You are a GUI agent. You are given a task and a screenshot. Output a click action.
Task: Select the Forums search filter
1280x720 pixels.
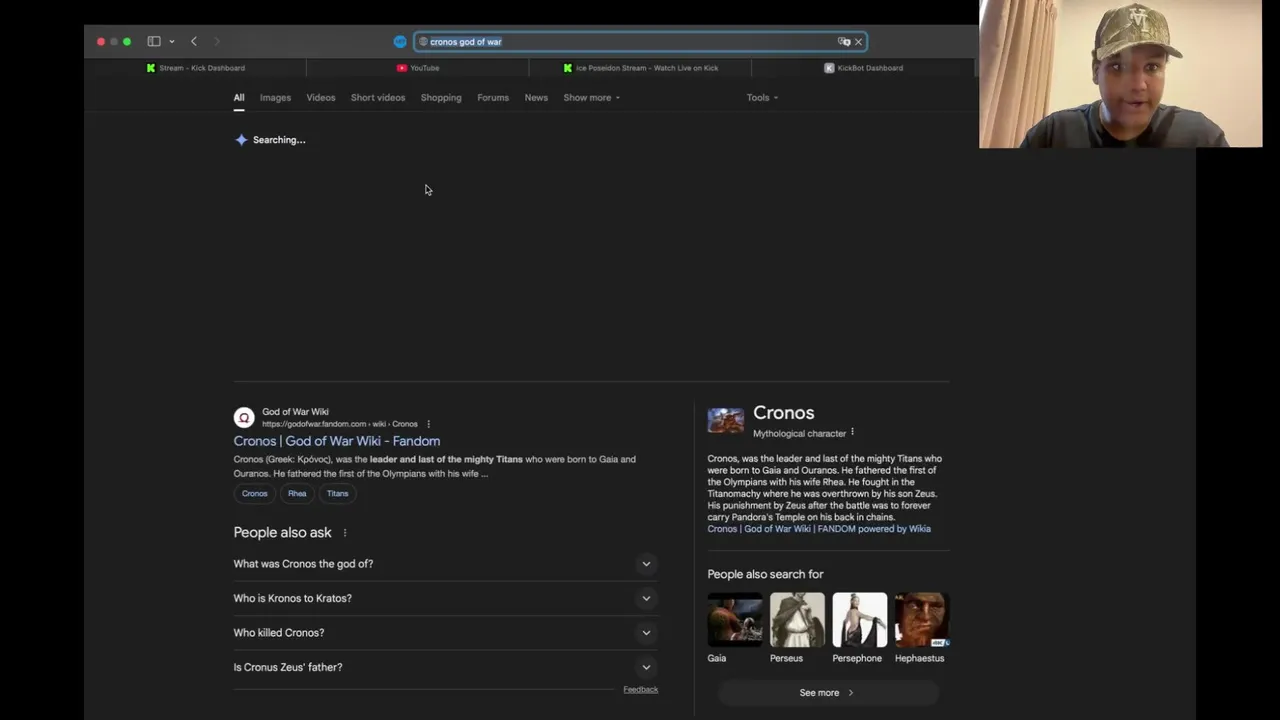pos(493,98)
